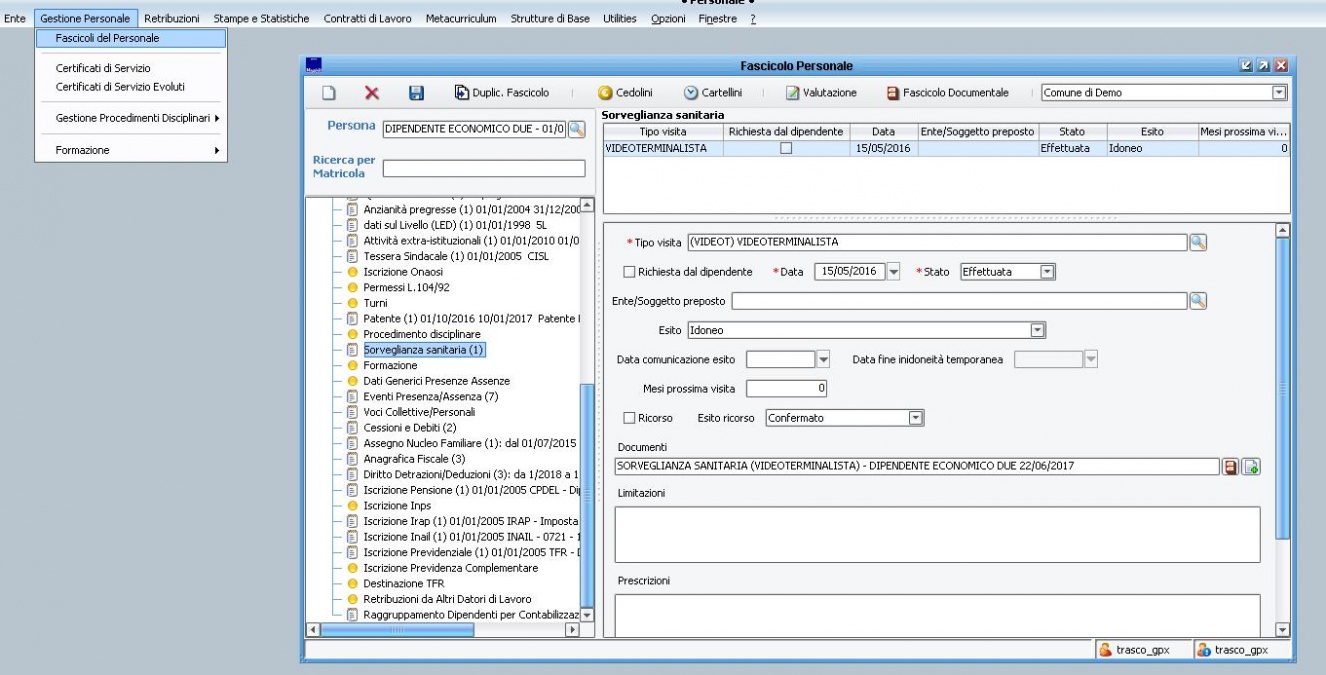Click the Tipo visita lookup magnifier

tap(1198, 242)
